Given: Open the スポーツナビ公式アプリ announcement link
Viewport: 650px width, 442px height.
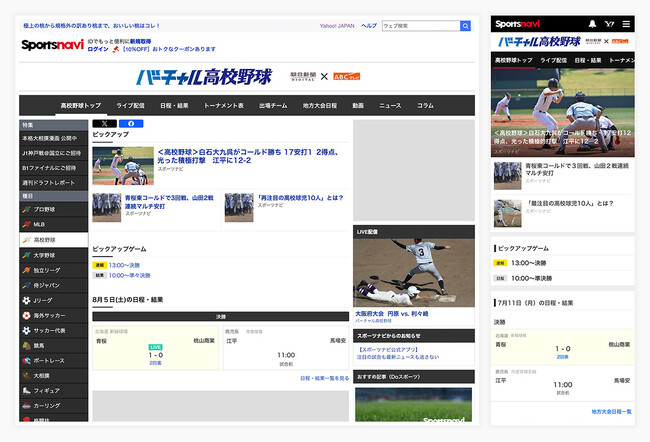Looking at the screenshot, I should click(x=388, y=350).
